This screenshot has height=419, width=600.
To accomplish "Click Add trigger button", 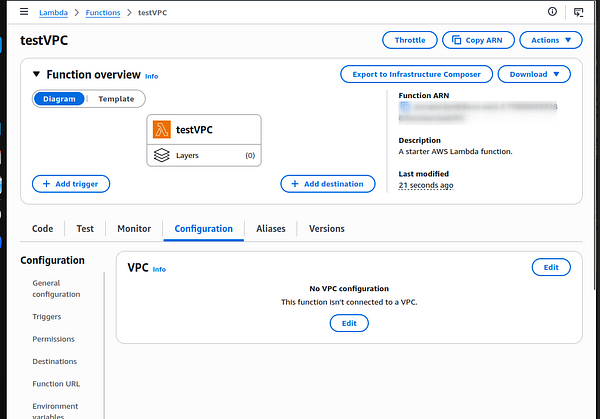I will [71, 184].
